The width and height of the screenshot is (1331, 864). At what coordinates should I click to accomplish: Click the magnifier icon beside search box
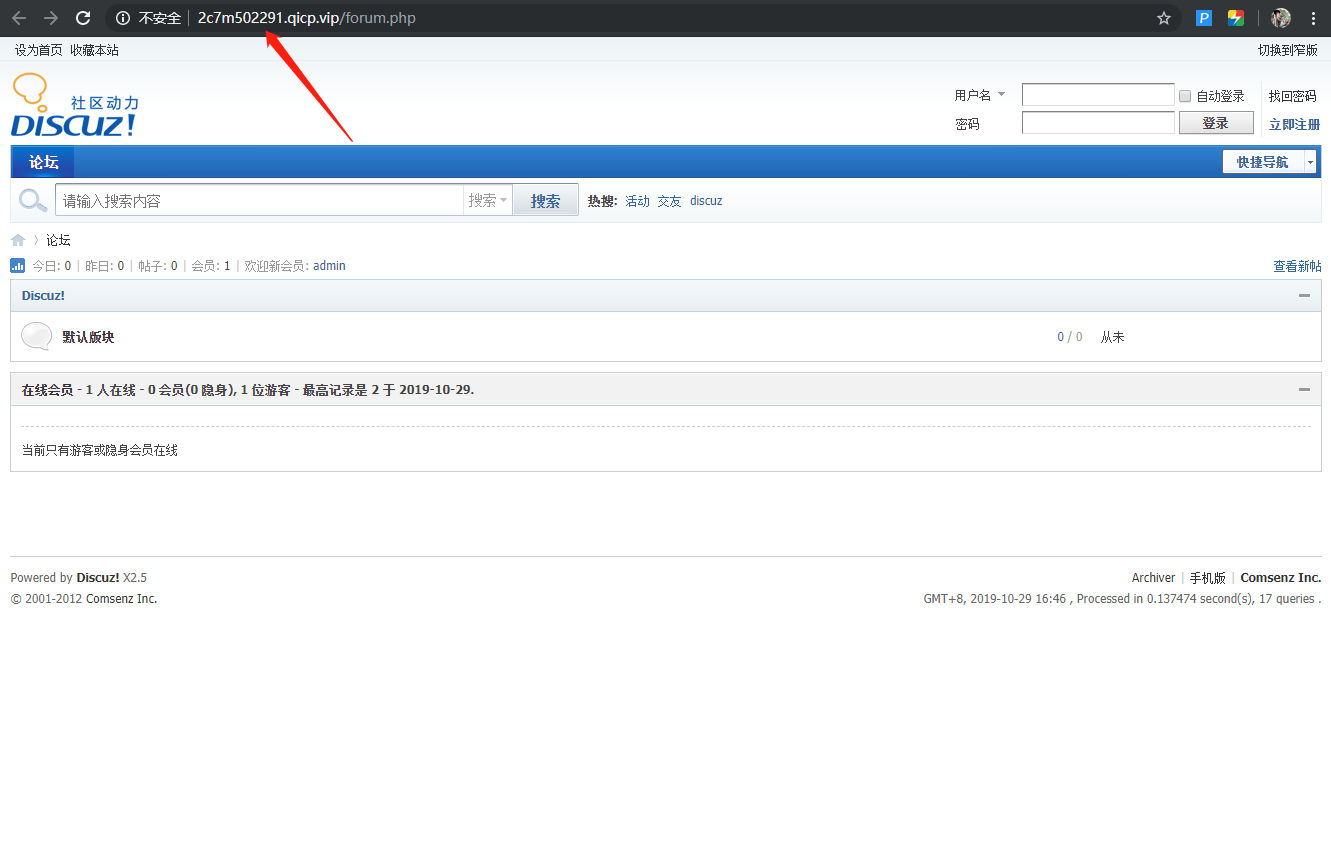pyautogui.click(x=34, y=200)
